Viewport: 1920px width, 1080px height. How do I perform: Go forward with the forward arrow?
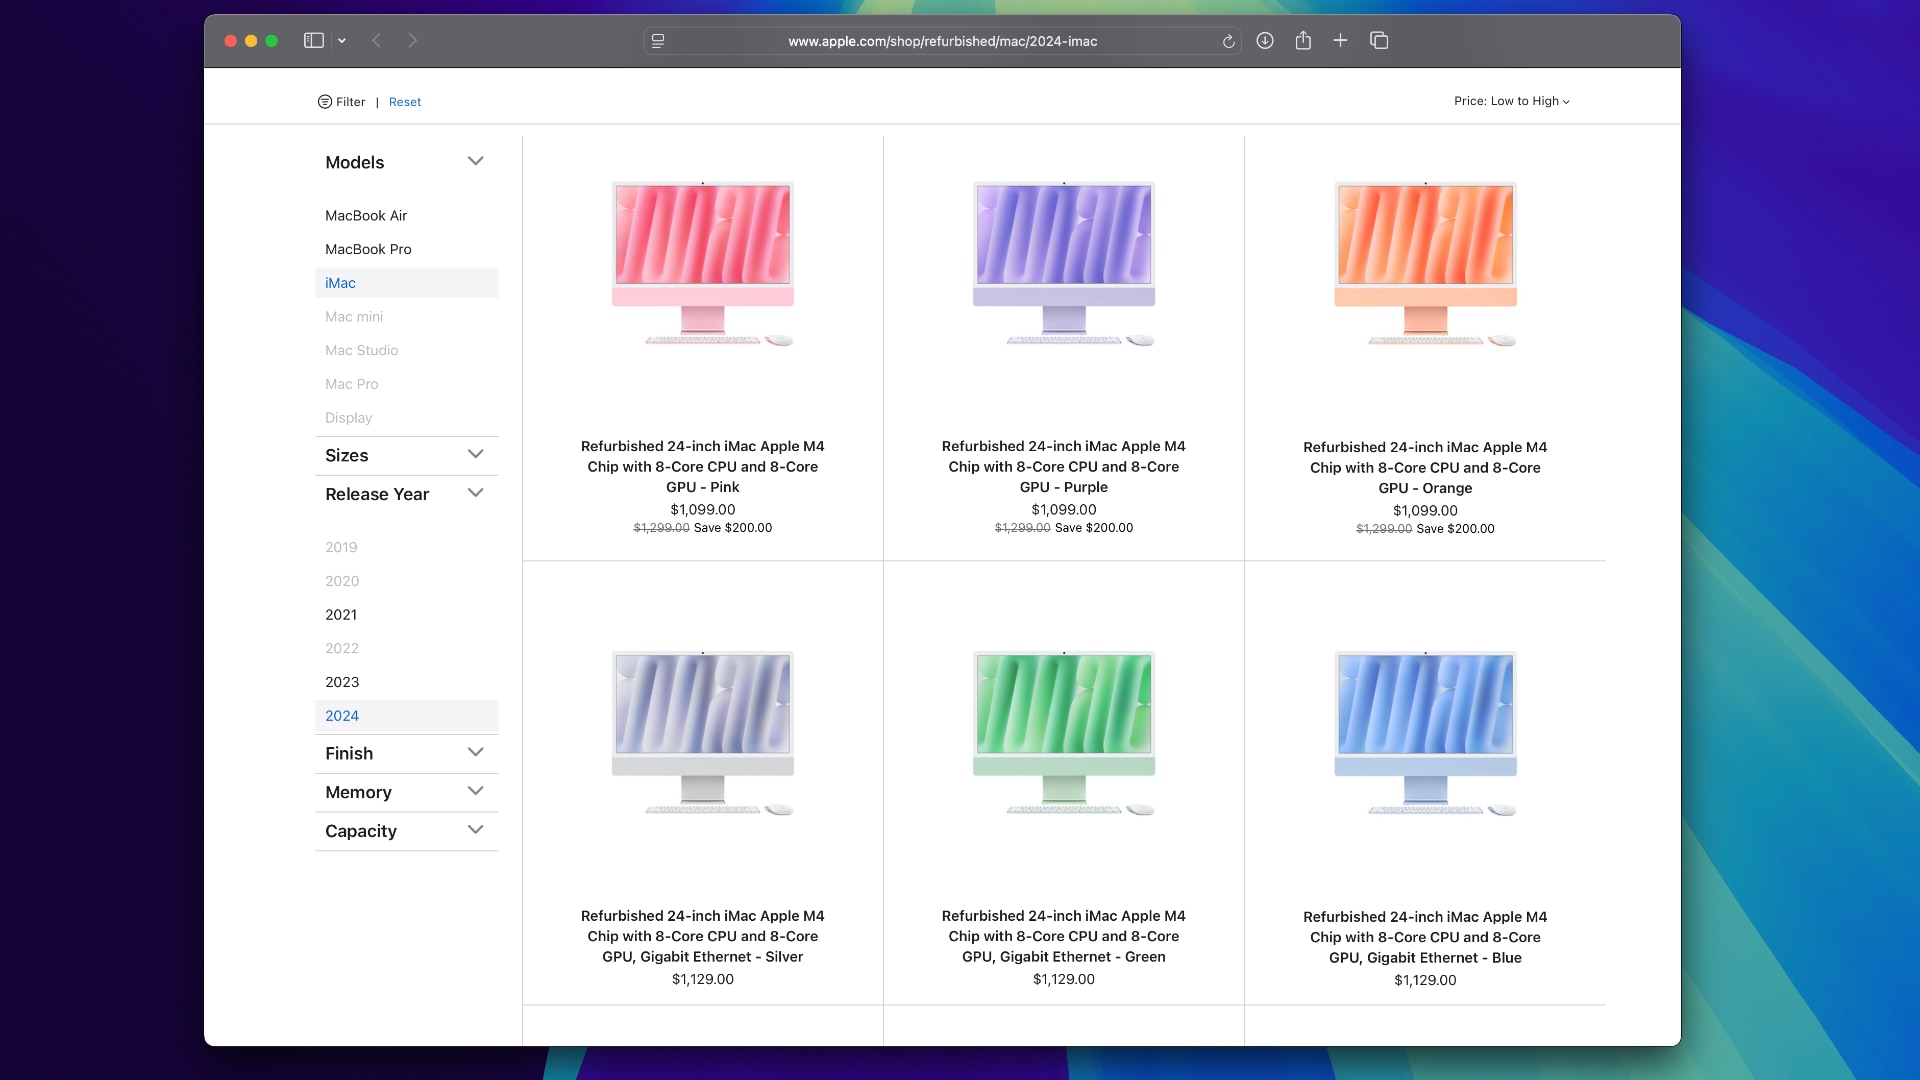(x=412, y=41)
